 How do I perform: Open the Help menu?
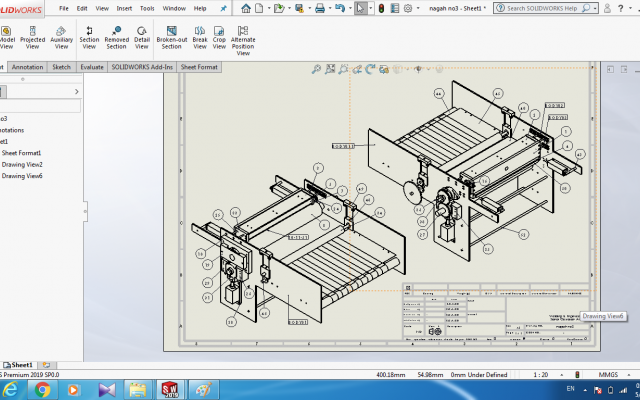(200, 8)
